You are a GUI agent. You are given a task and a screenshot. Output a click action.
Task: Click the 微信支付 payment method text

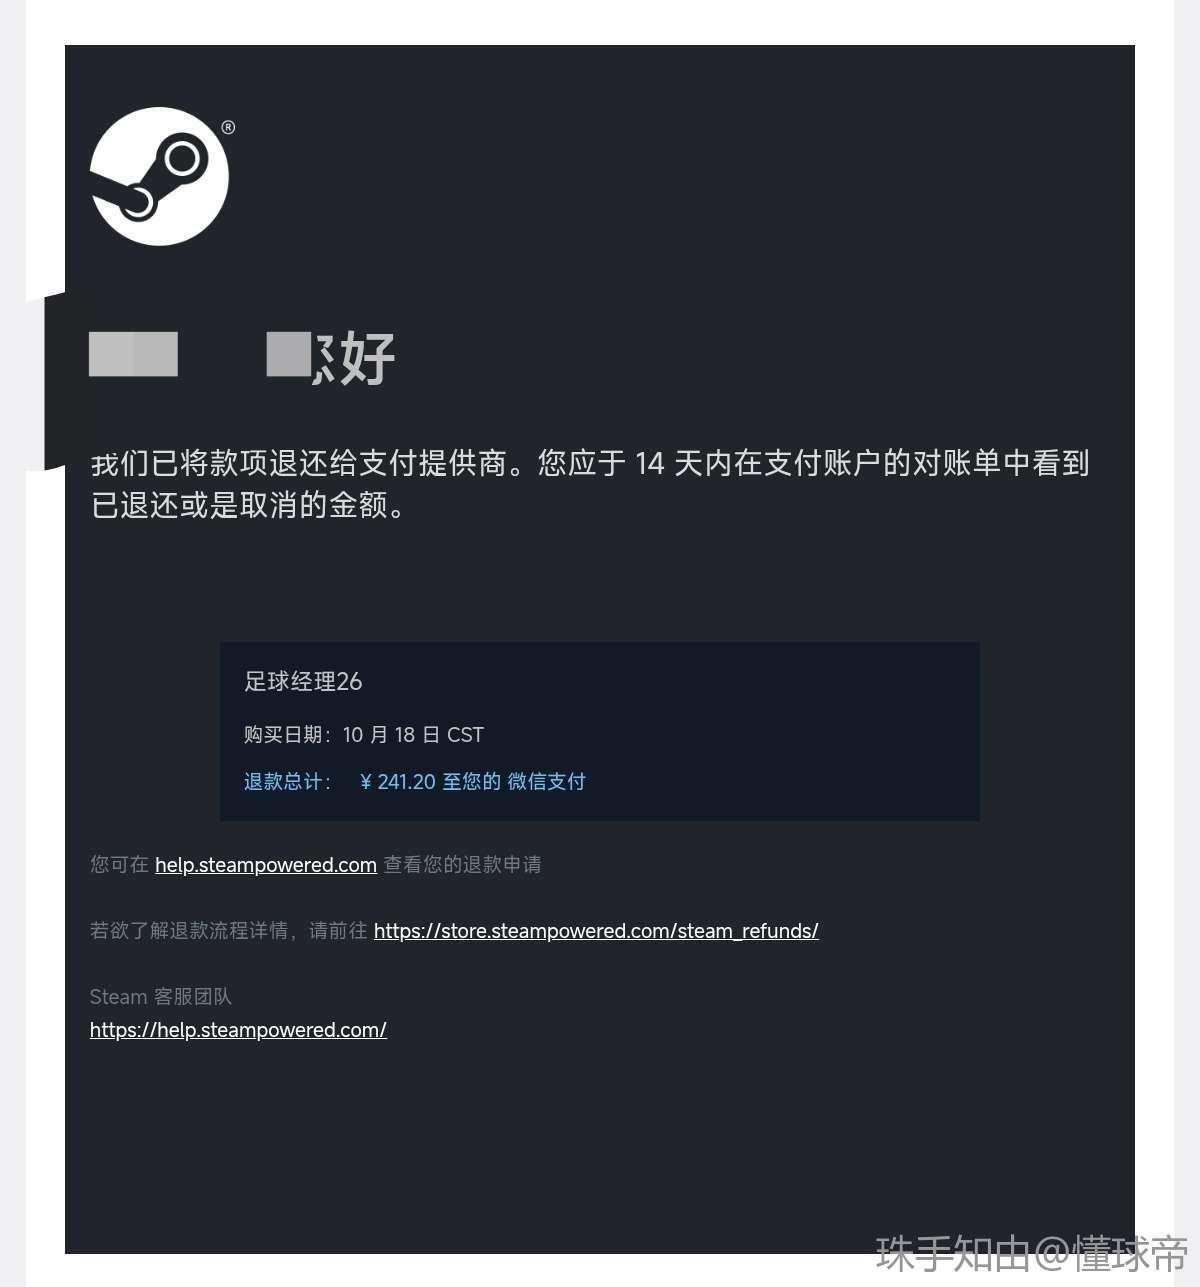pyautogui.click(x=546, y=782)
